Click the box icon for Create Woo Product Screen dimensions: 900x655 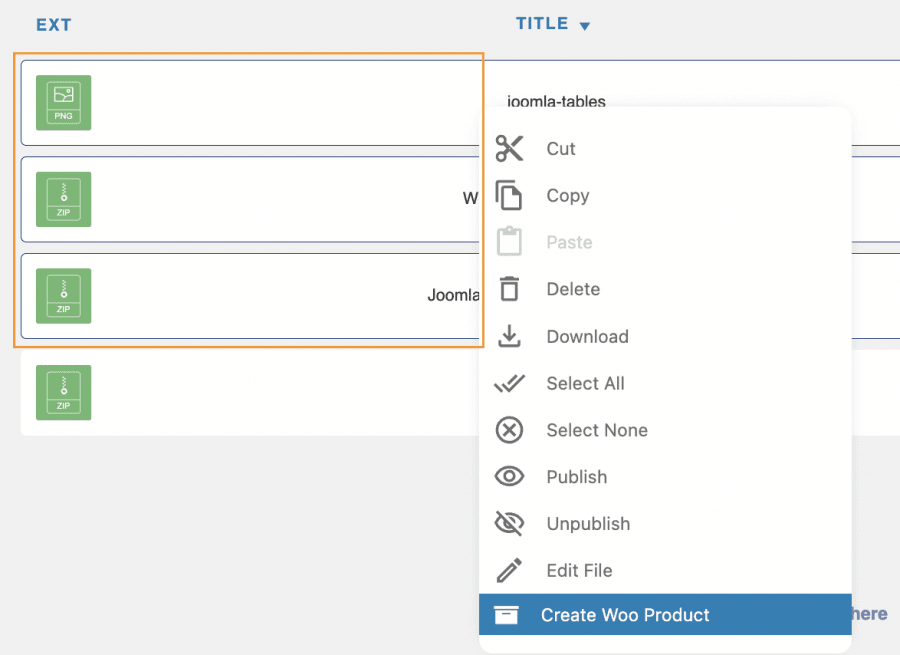pos(507,615)
